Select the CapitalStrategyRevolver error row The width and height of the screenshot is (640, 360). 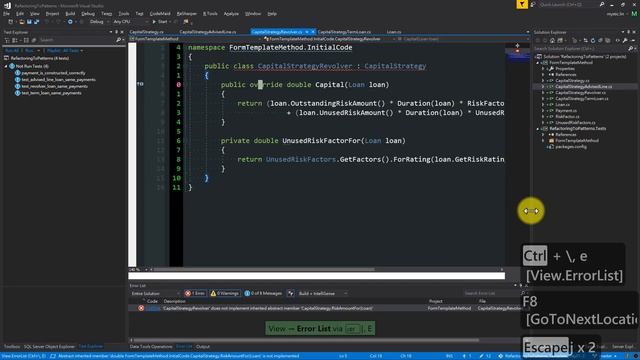tap(325, 308)
